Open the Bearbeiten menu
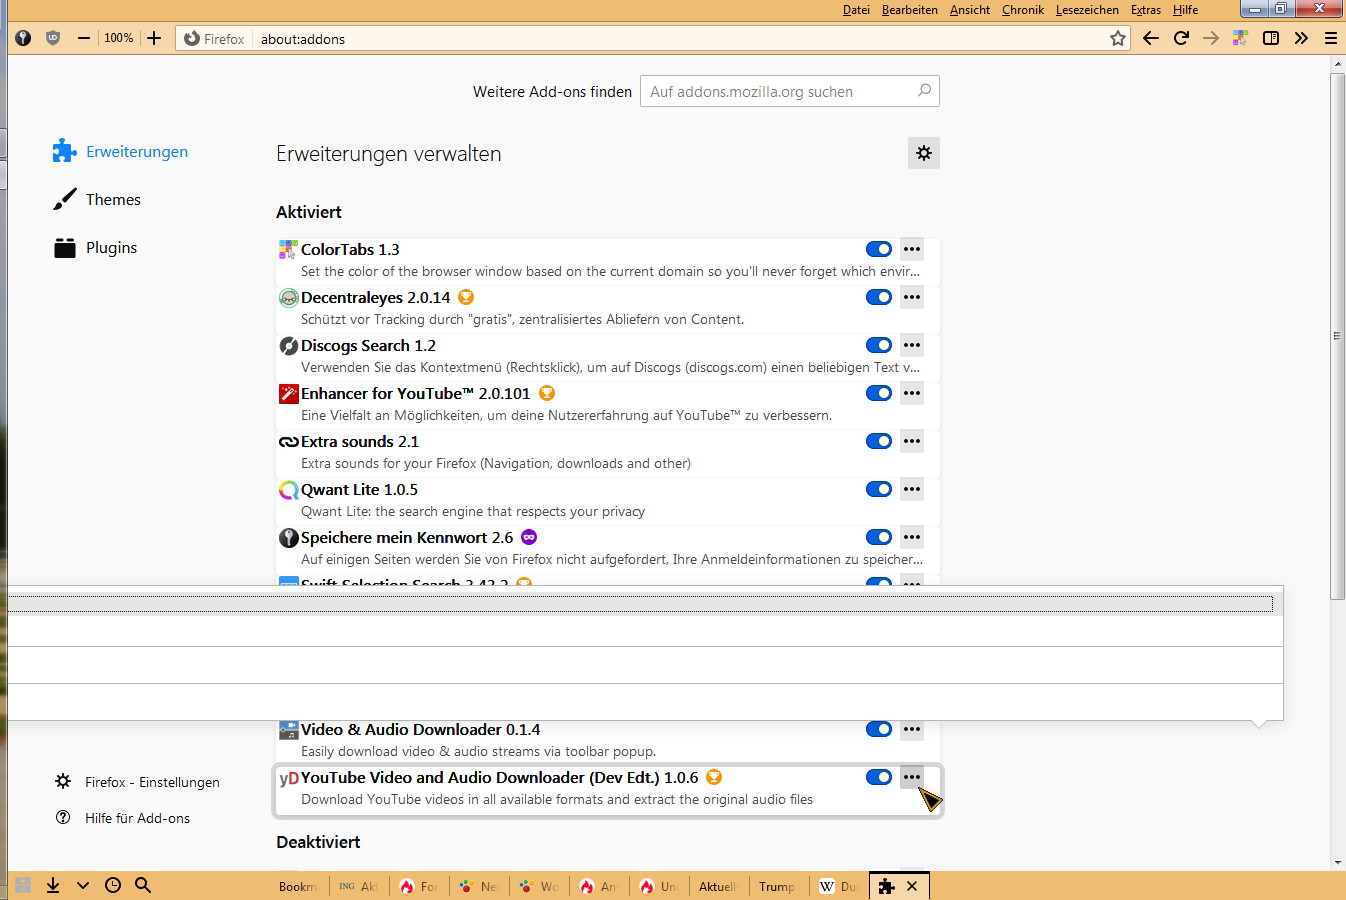This screenshot has width=1346, height=900. pos(910,10)
